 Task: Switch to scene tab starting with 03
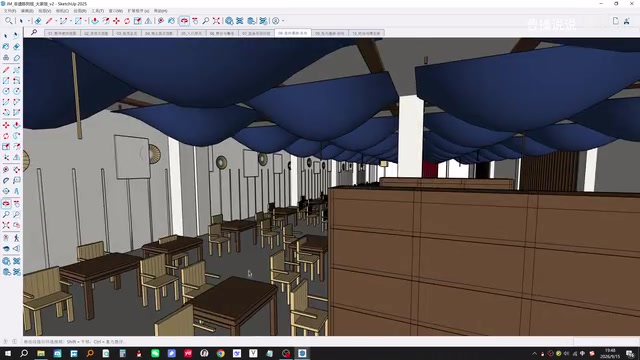127,33
